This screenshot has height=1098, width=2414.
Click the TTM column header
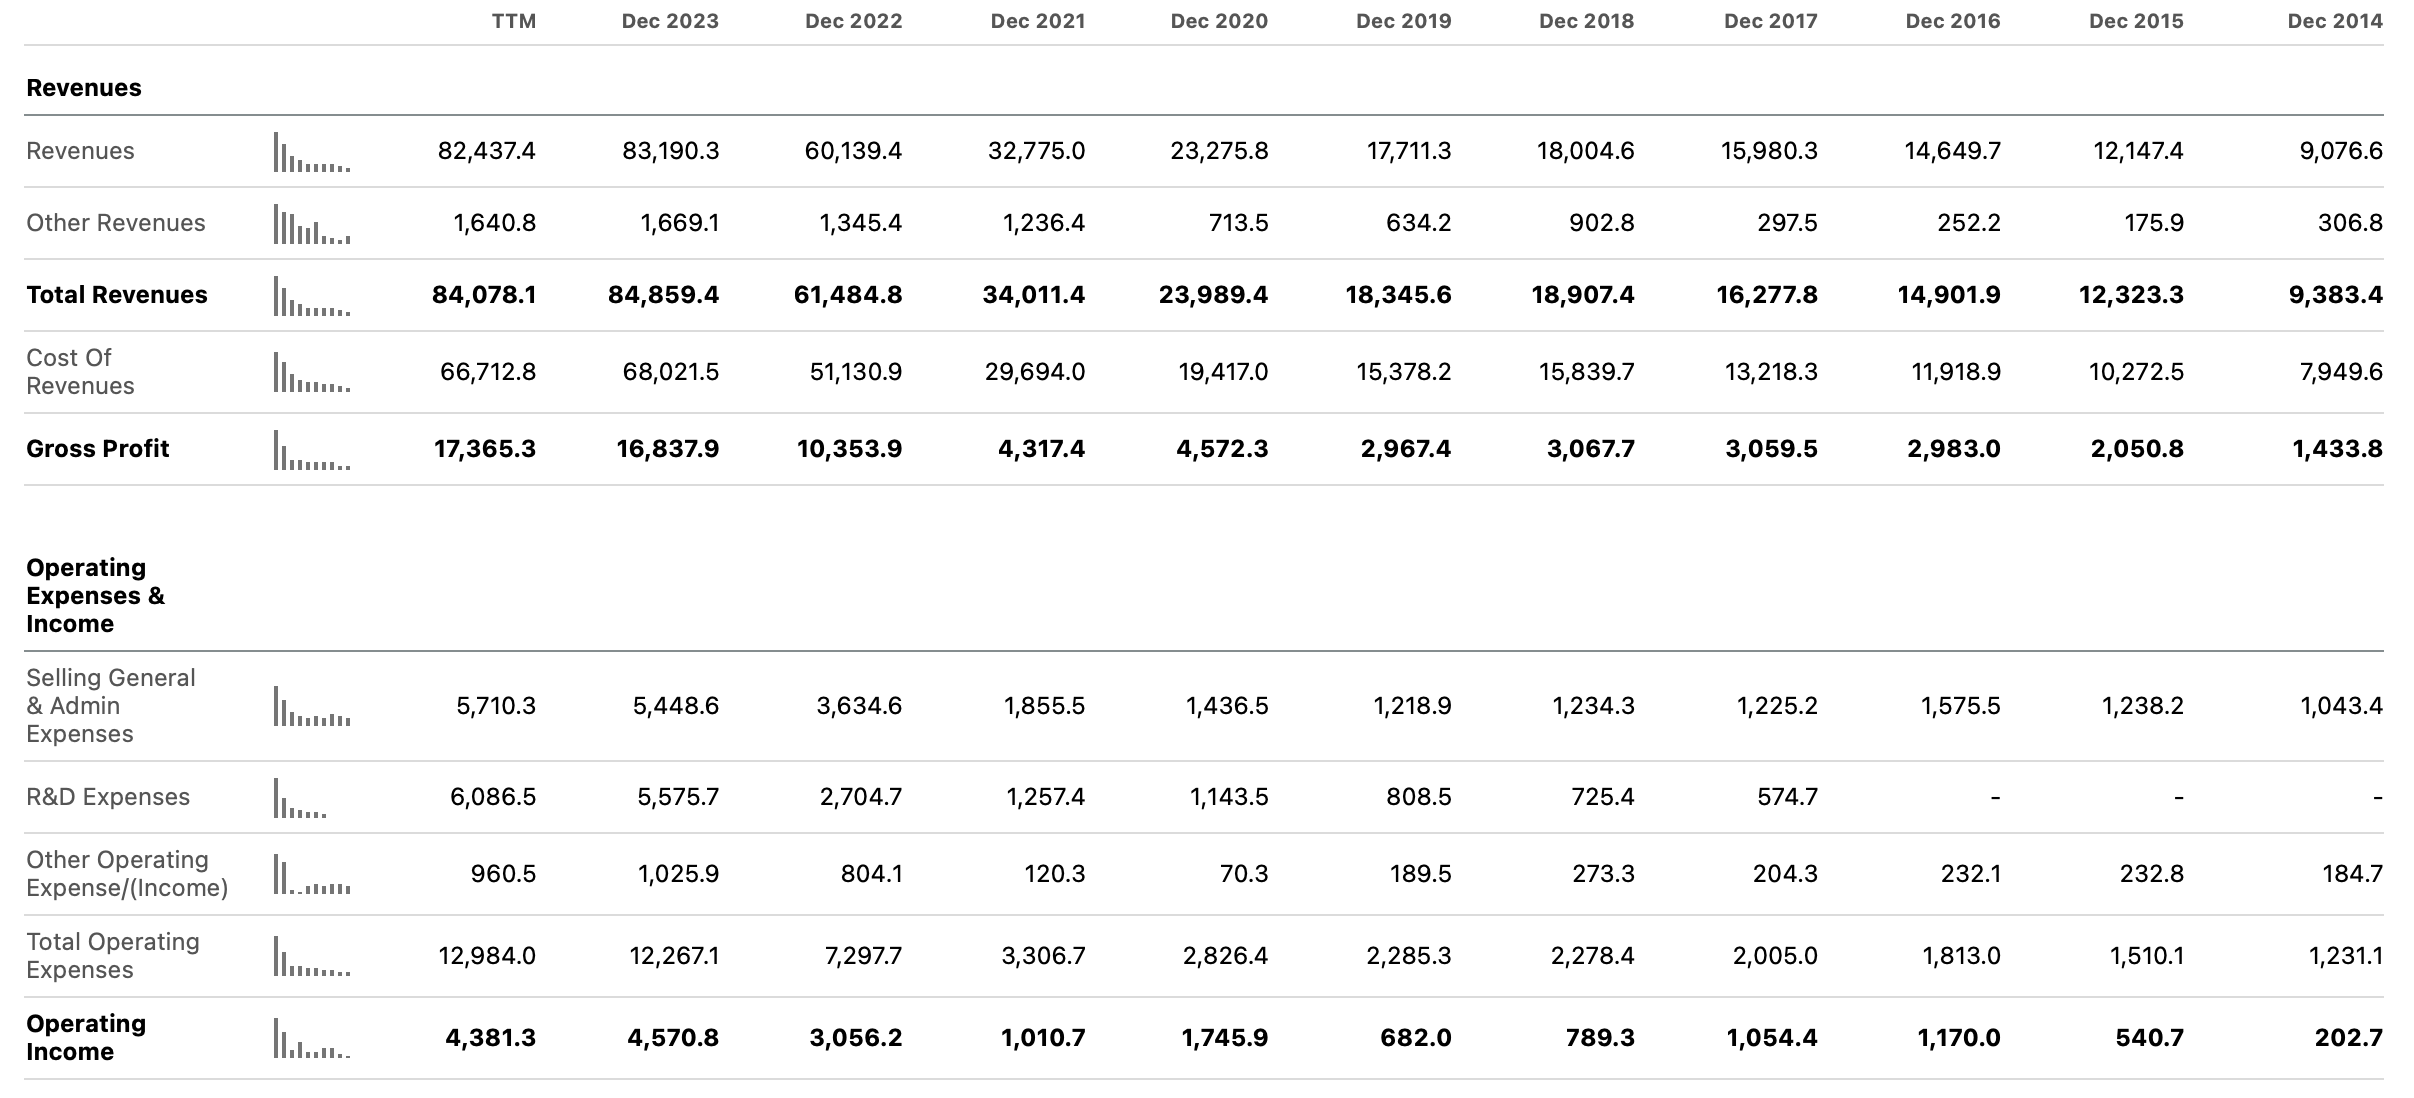coord(514,20)
